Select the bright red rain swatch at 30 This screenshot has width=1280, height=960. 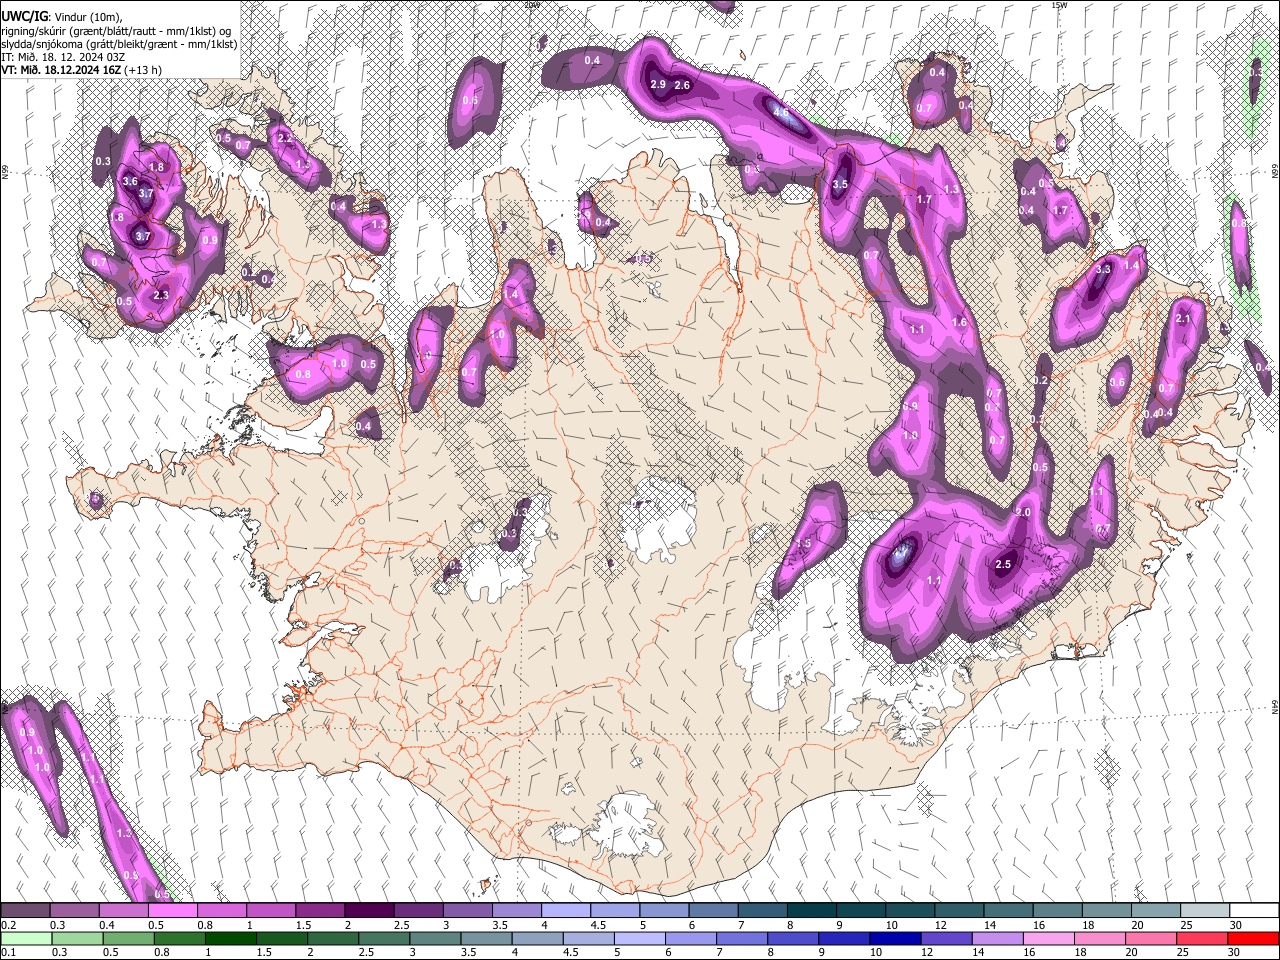click(1254, 938)
